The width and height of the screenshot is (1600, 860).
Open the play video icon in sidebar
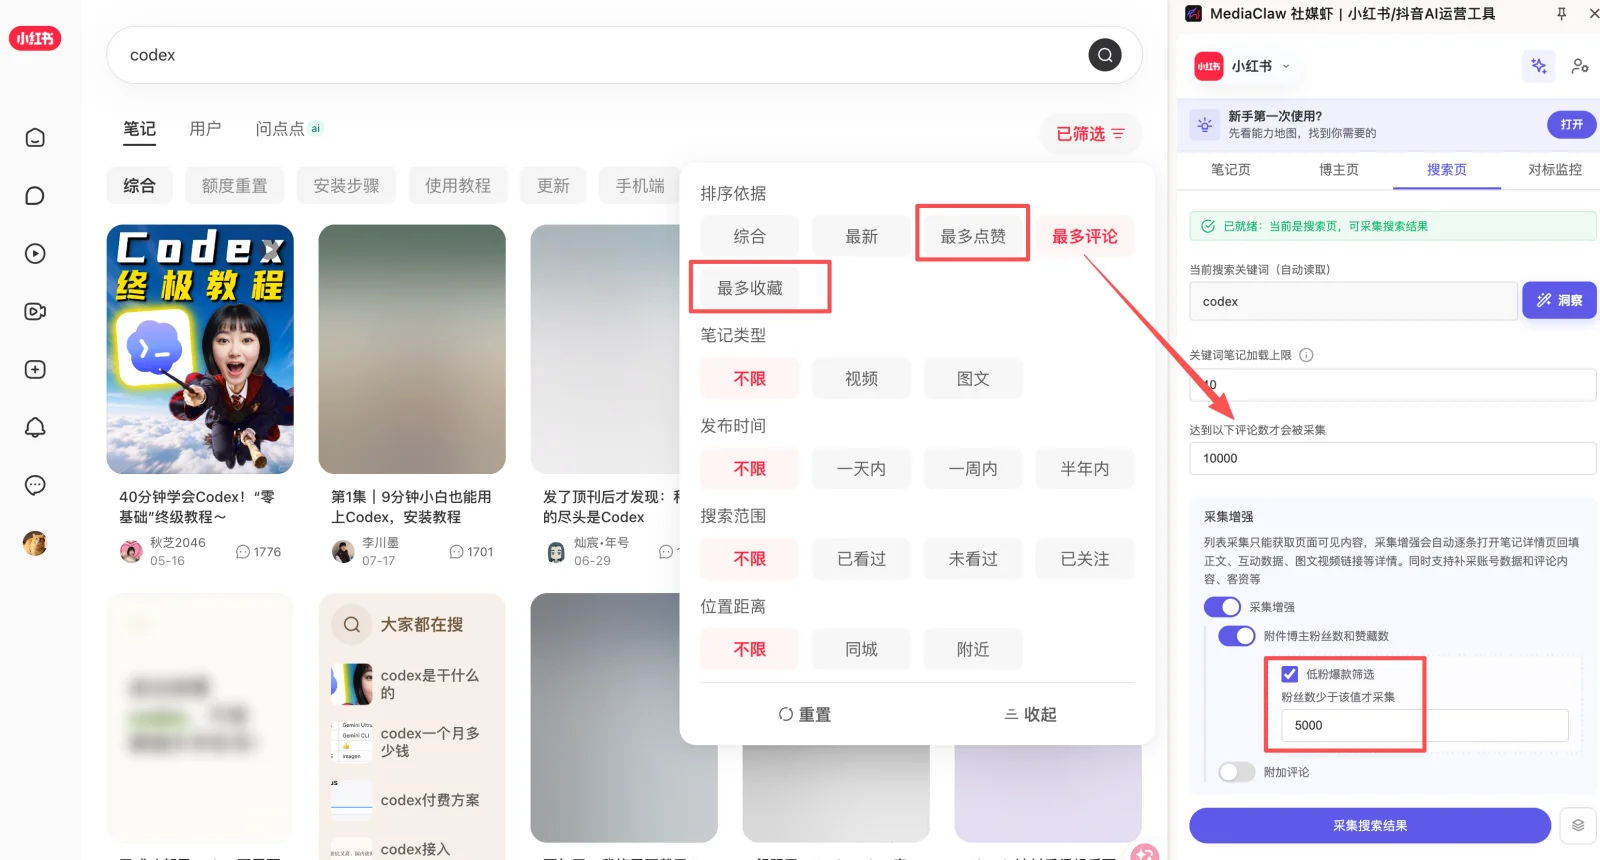click(x=35, y=254)
